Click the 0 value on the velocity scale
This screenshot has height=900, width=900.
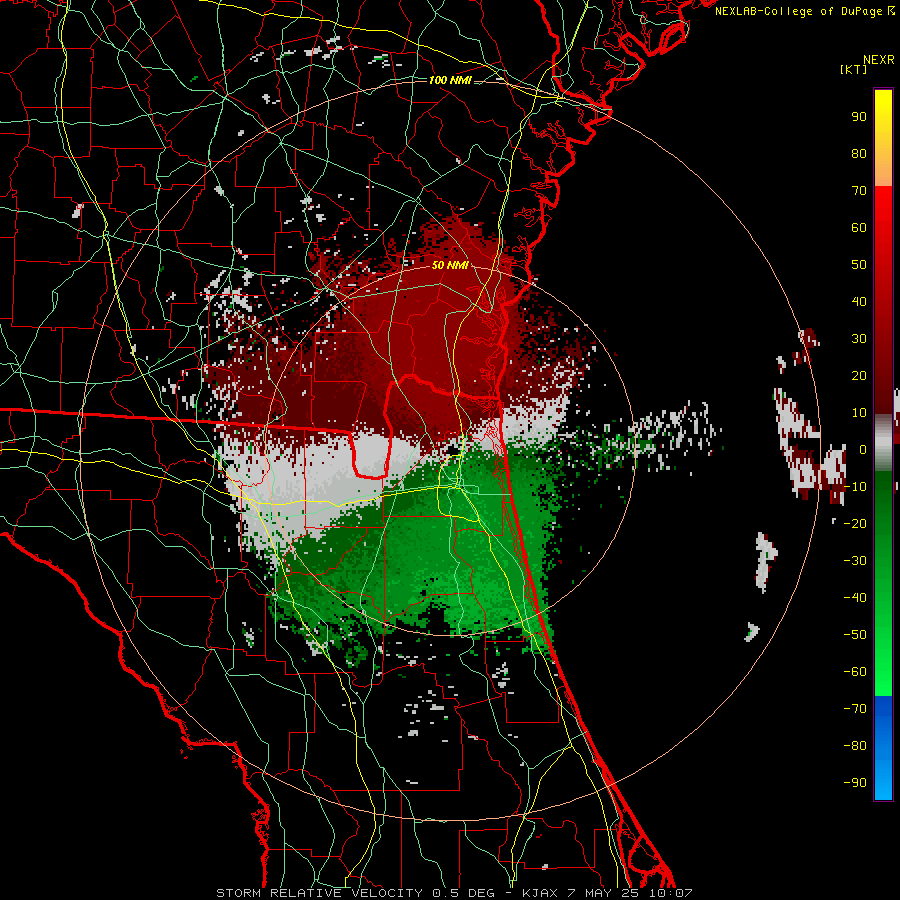863,449
